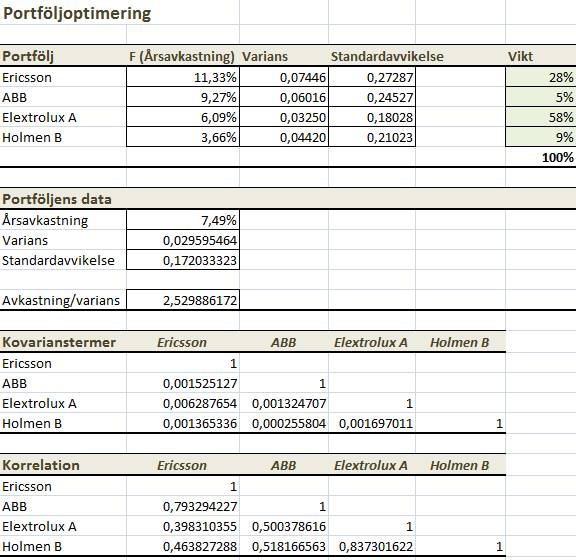Click the F (Årsavkastning) header
Screen dimensions: 576x560
(182, 56)
